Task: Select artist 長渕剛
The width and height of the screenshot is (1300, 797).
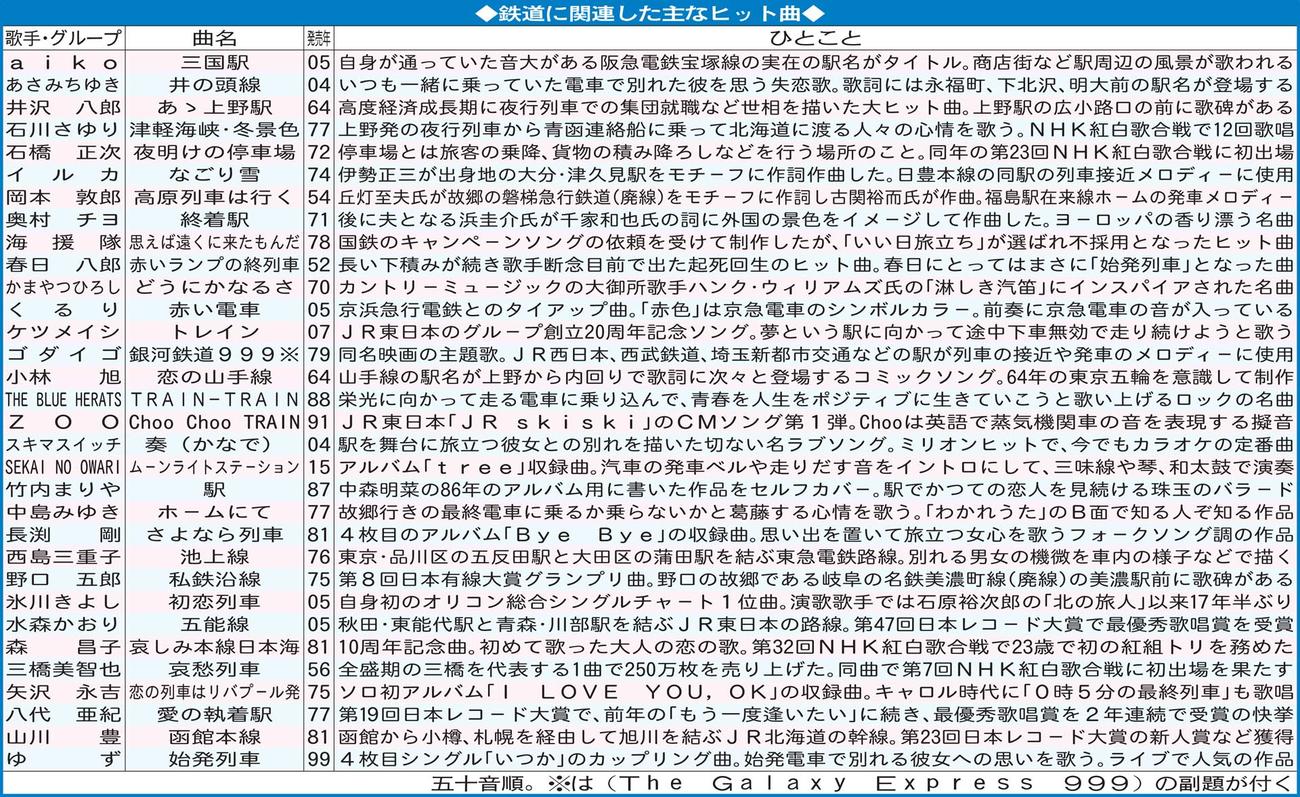Action: (x=63, y=534)
